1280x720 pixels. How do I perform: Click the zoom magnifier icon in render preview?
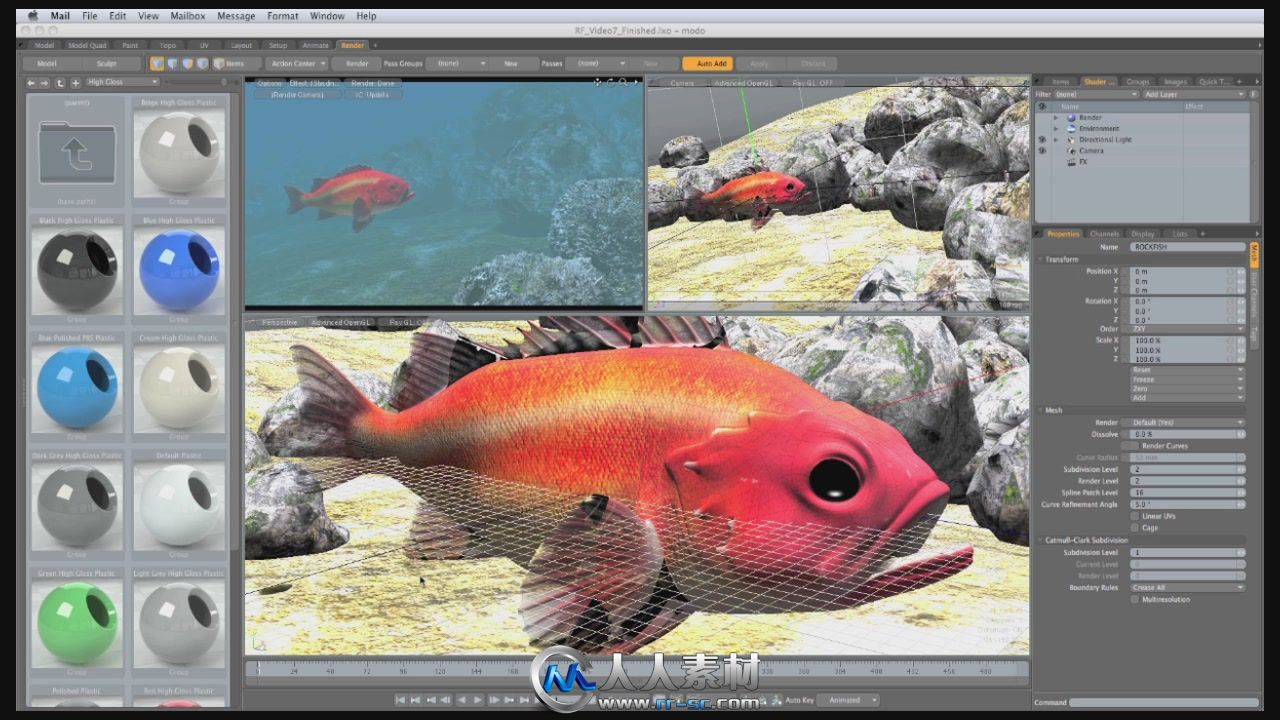622,82
